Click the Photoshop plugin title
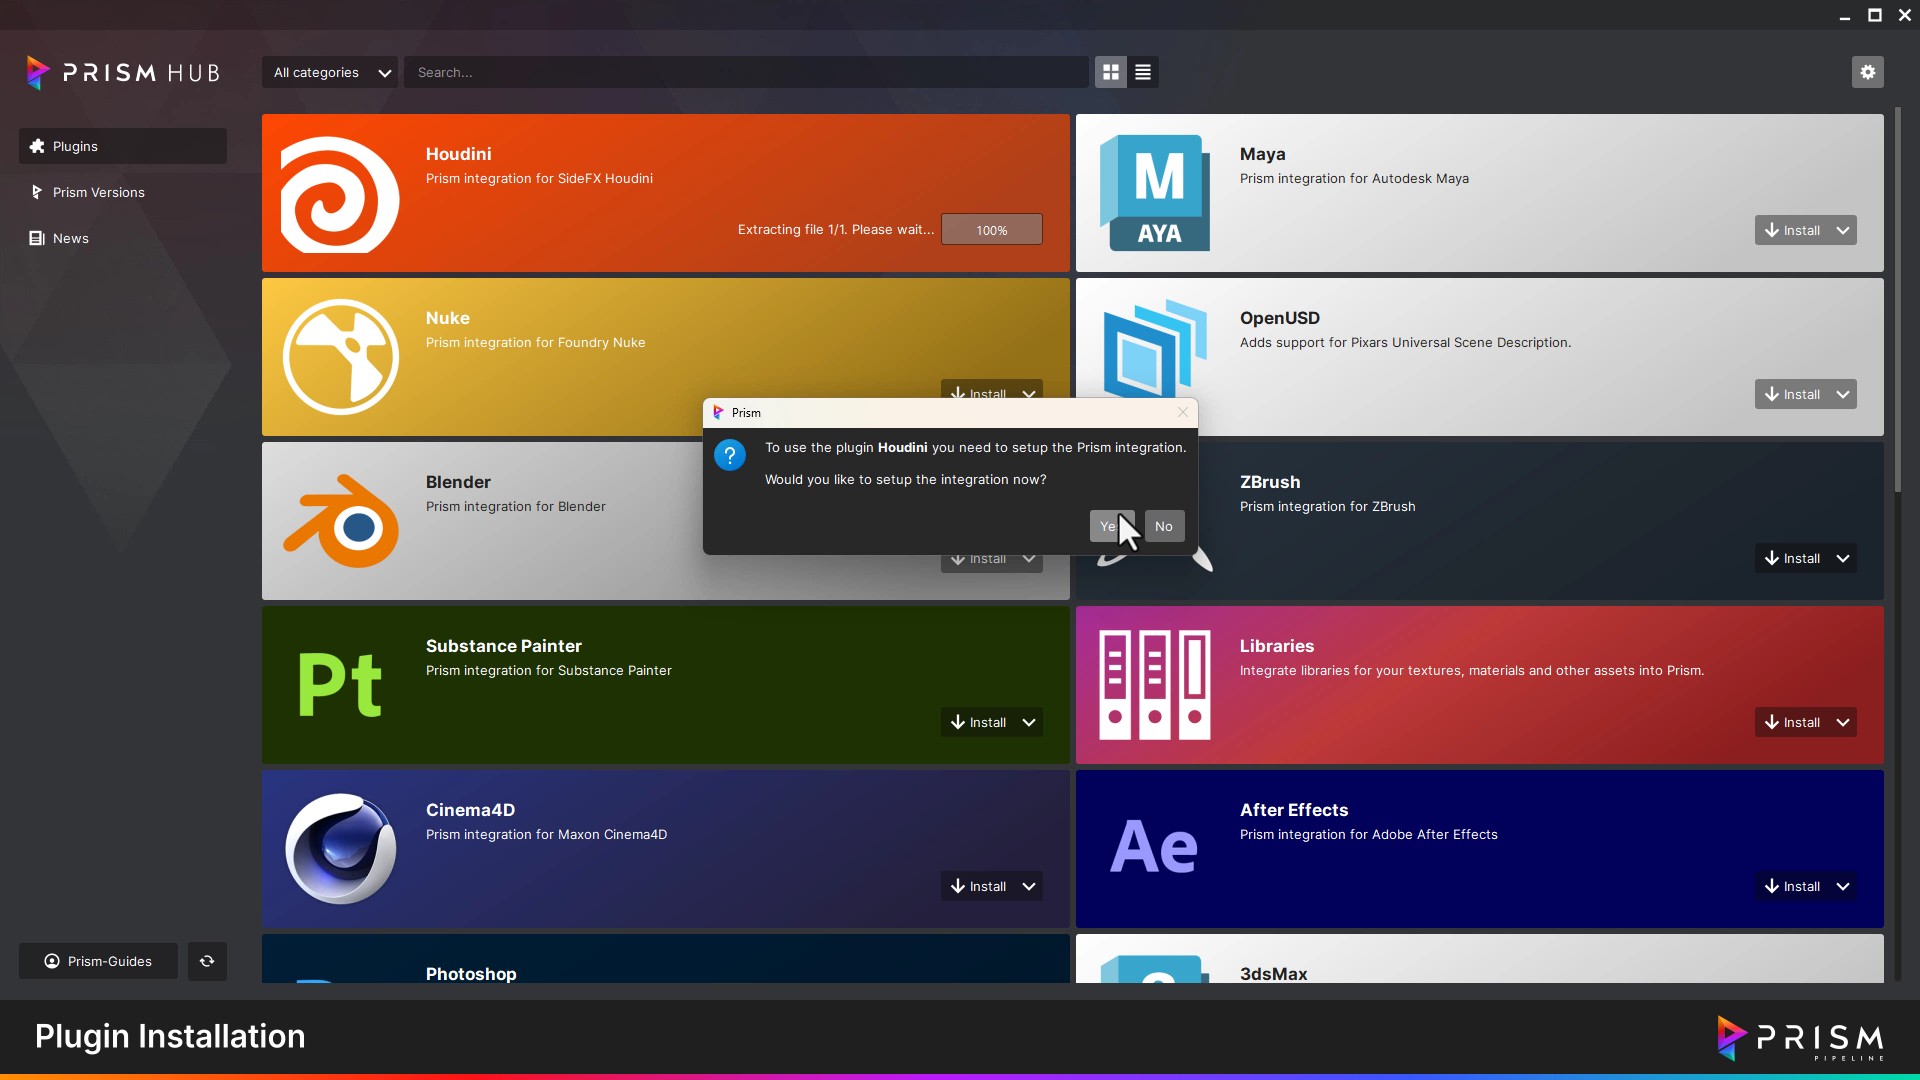This screenshot has height=1080, width=1920. [x=471, y=974]
